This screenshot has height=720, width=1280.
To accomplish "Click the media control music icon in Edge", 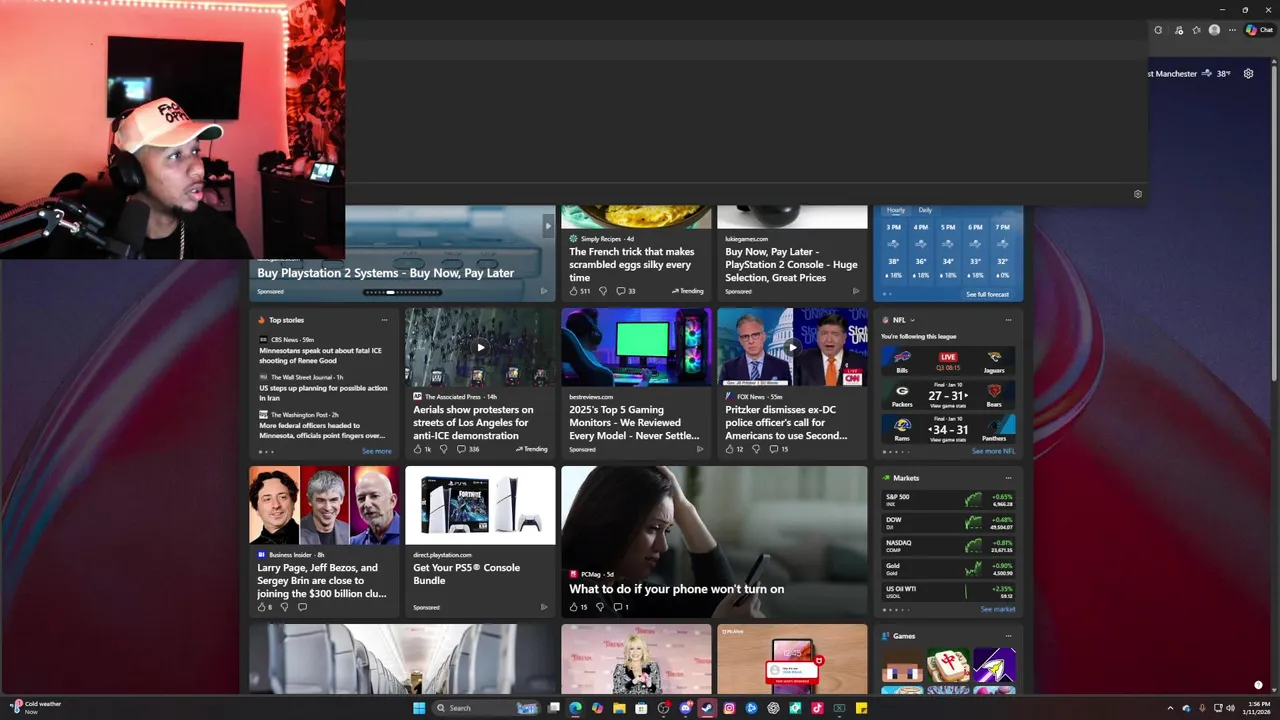I will 1178,30.
